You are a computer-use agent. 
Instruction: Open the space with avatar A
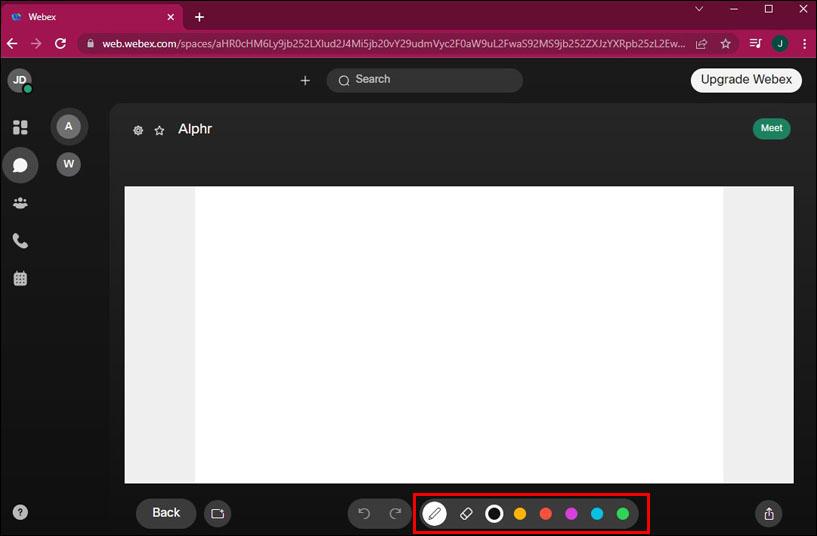(x=69, y=127)
